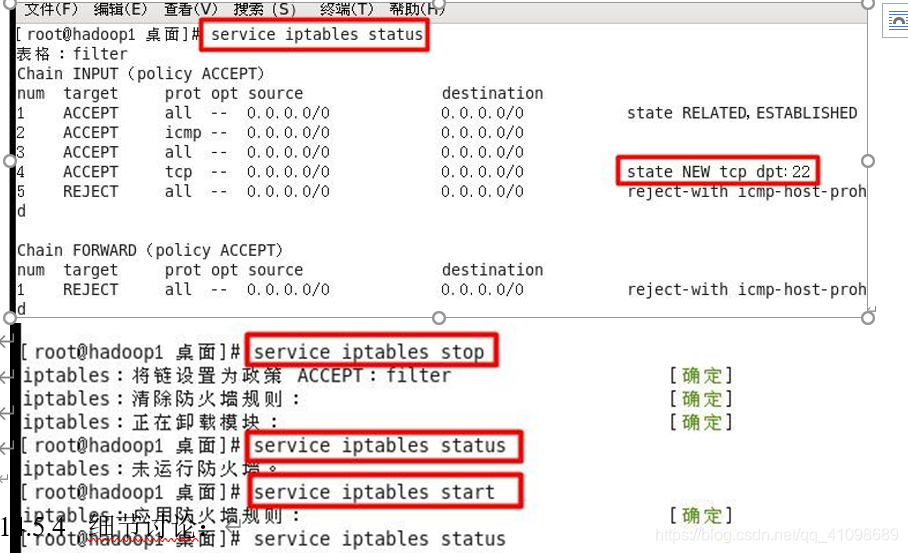Click 'Chain FORWARD (policy ACCEPT)' line
Image resolution: width=908 pixels, height=553 pixels.
(x=150, y=250)
